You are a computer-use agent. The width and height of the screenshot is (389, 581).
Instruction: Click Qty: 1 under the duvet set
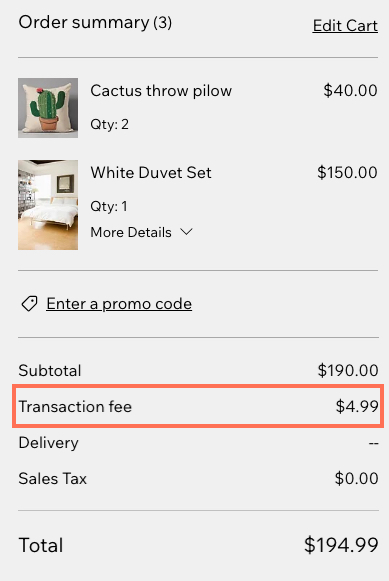(109, 206)
